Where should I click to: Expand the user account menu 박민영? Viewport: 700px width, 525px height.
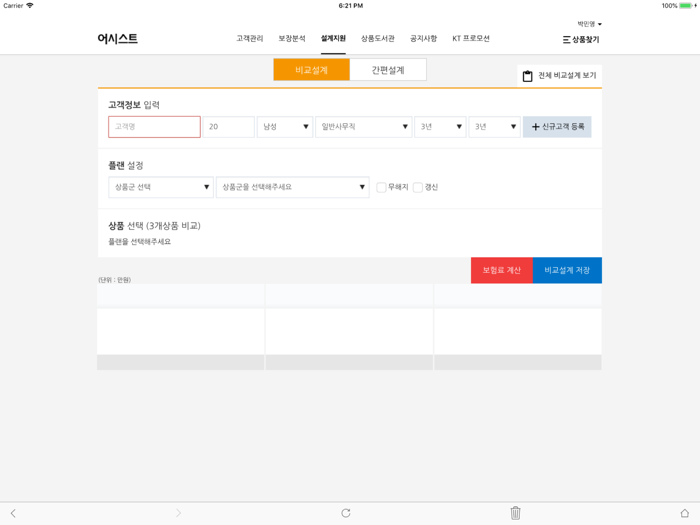[x=589, y=24]
